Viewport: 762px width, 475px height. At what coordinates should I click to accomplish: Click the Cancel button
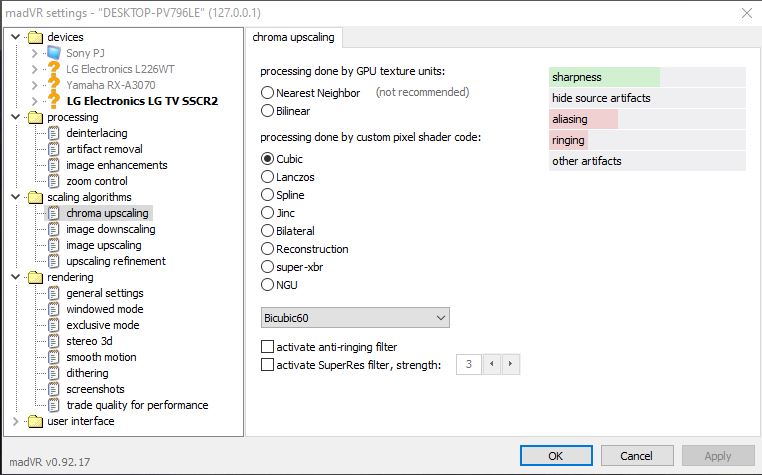coord(636,455)
